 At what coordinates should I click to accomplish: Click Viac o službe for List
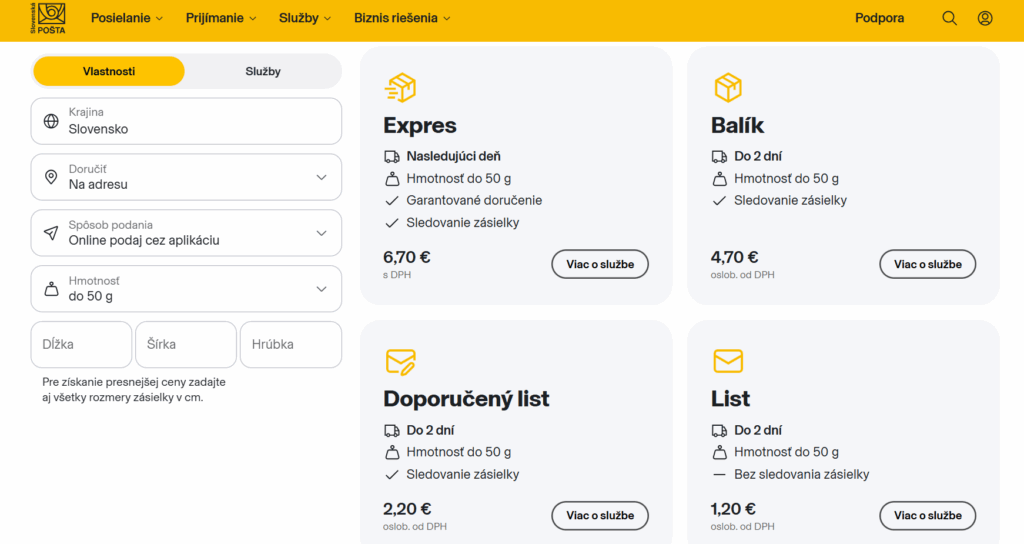tap(927, 515)
